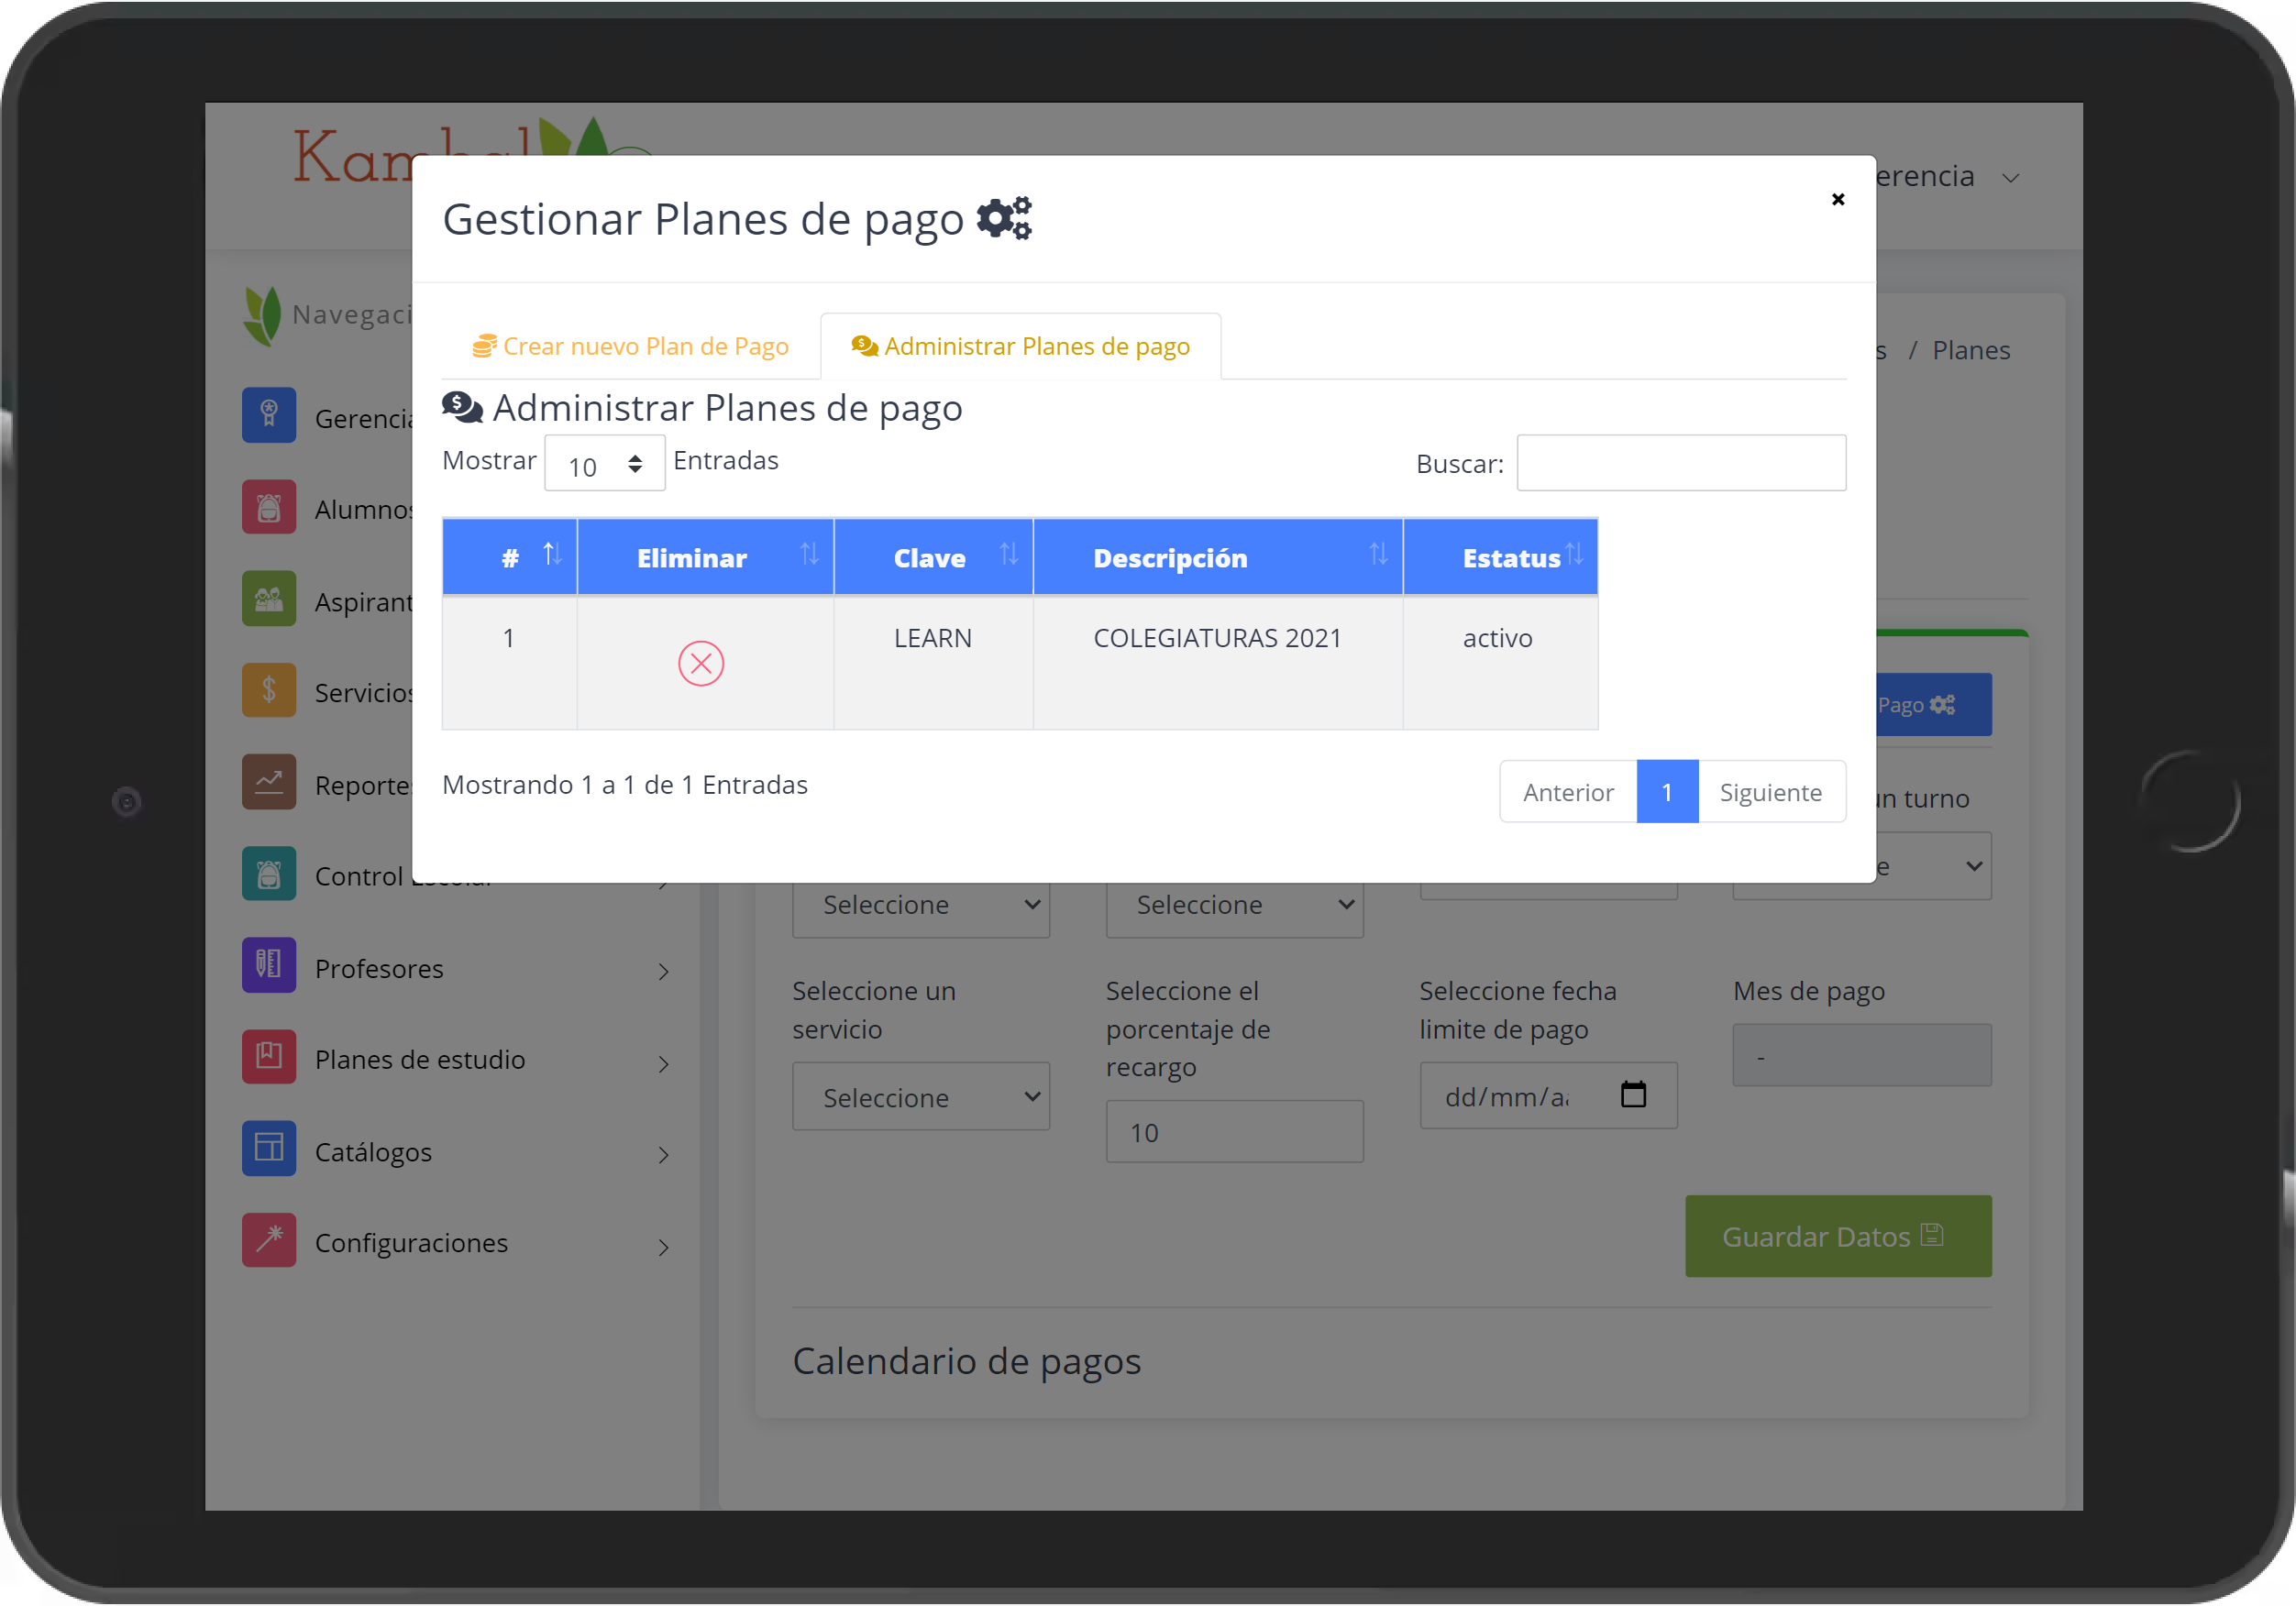The height and width of the screenshot is (1606, 2296).
Task: Sort table by Descripción column
Action: pos(1218,557)
